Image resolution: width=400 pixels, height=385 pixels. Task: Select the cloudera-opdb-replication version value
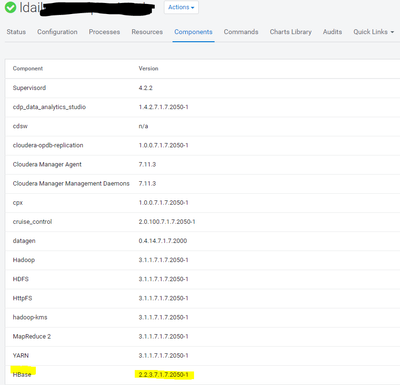coord(163,145)
